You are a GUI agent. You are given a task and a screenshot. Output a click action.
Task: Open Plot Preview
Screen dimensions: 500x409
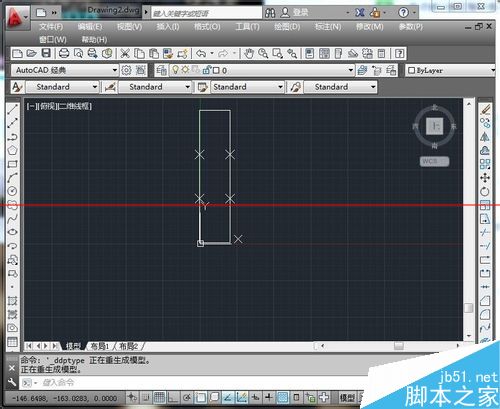tap(78, 53)
